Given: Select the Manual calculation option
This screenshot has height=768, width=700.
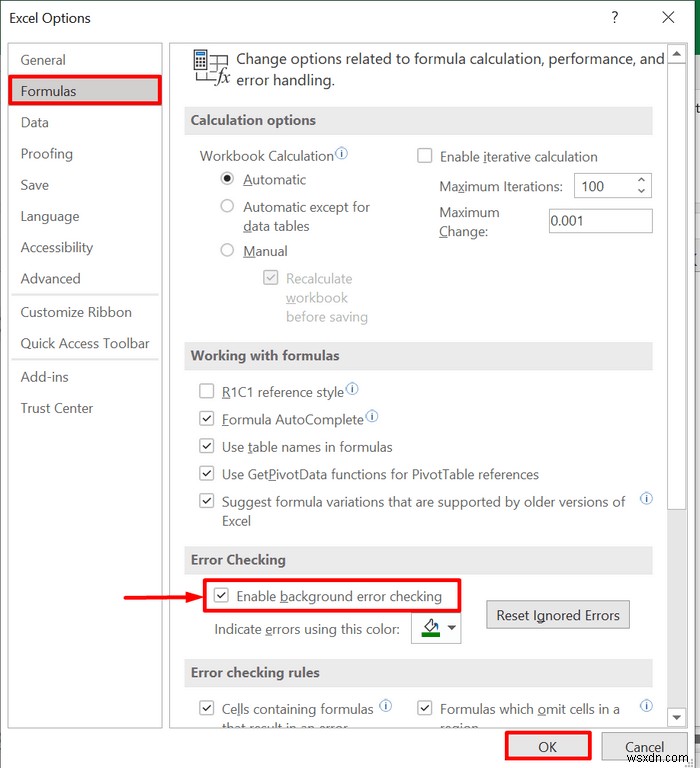Looking at the screenshot, I should pyautogui.click(x=227, y=250).
